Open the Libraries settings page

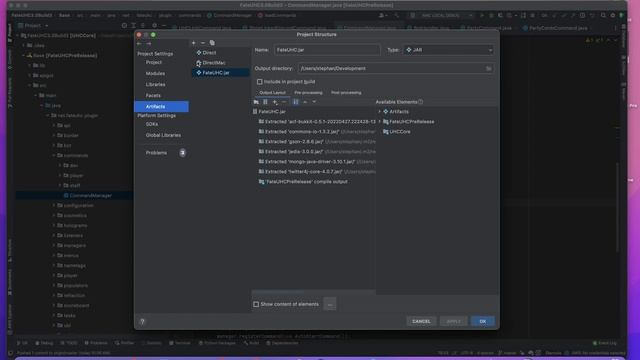tap(155, 84)
